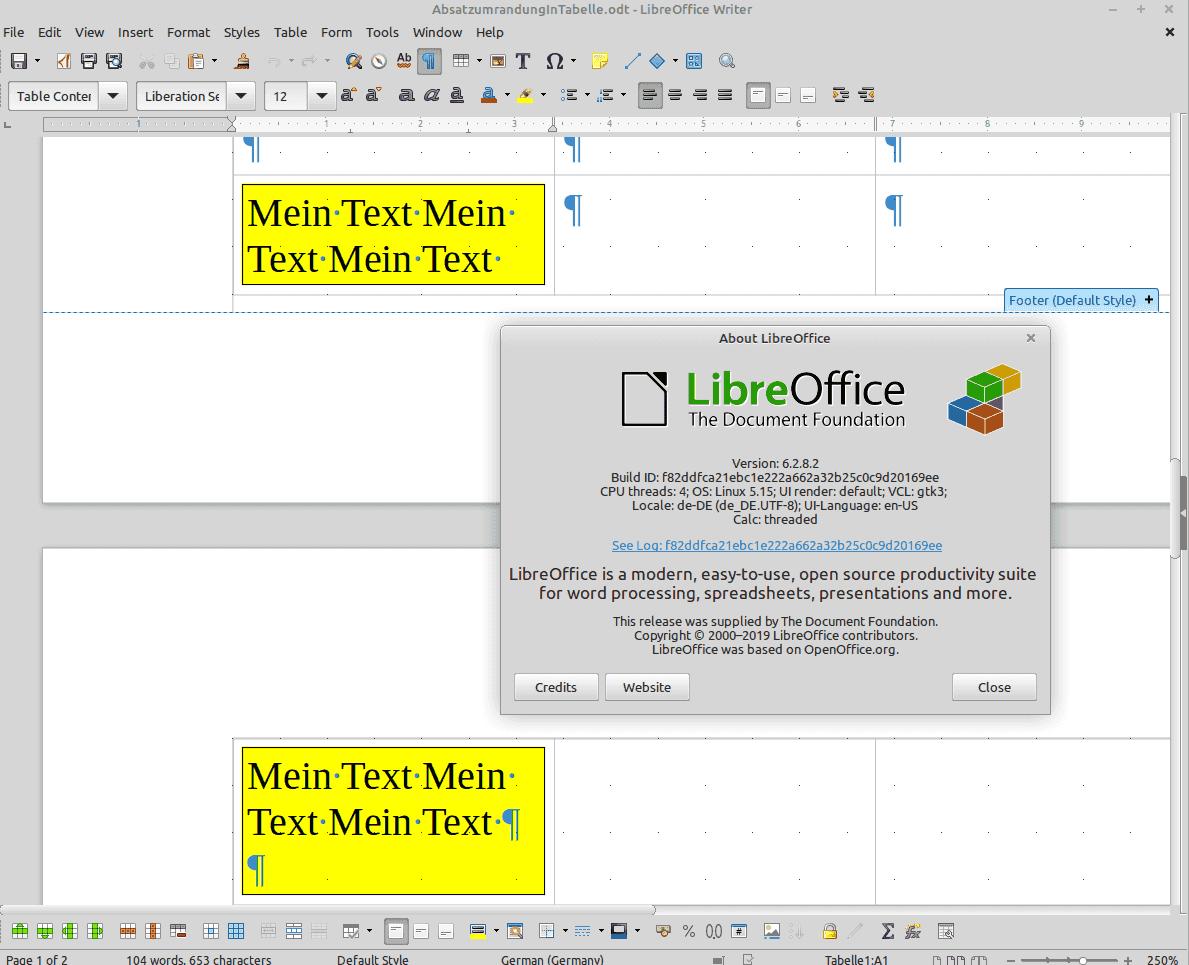This screenshot has height=965, width=1189.
Task: Click Close button in About LibreOffice
Action: 994,688
